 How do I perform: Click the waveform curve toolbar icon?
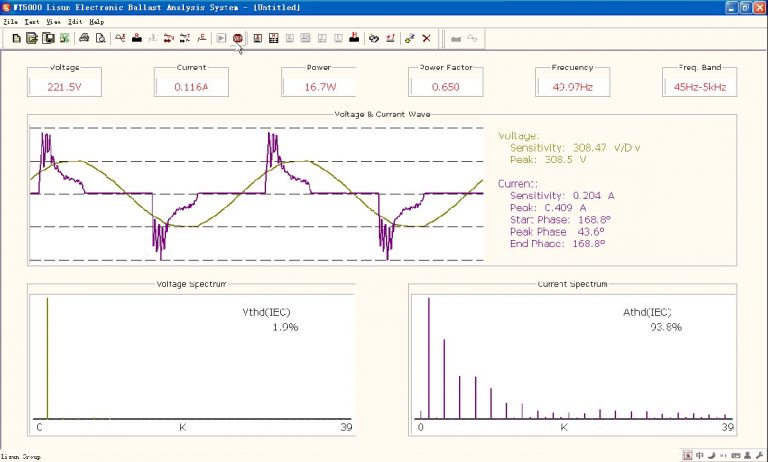tap(120, 38)
